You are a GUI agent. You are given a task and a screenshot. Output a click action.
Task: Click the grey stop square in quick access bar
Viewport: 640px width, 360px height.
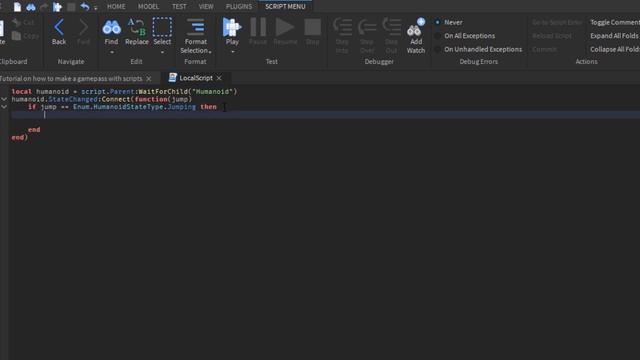[x=71, y=7]
